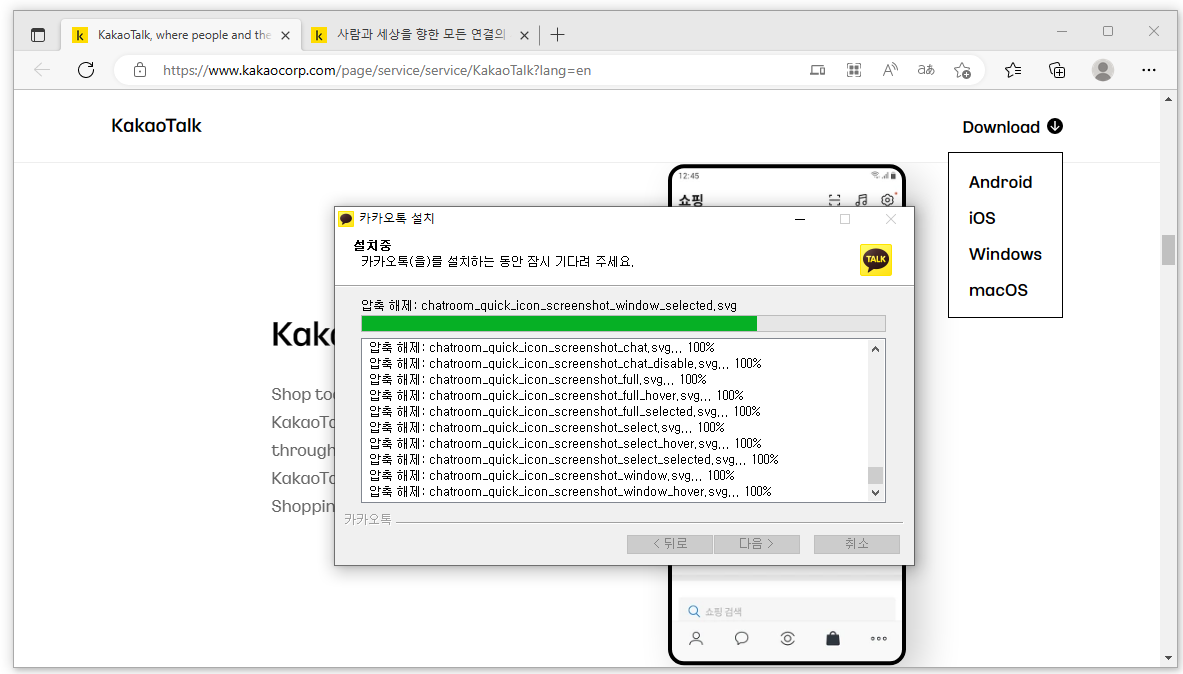Click log line screenshot_select_hover.svg
1183x674 pixels.
coord(565,443)
